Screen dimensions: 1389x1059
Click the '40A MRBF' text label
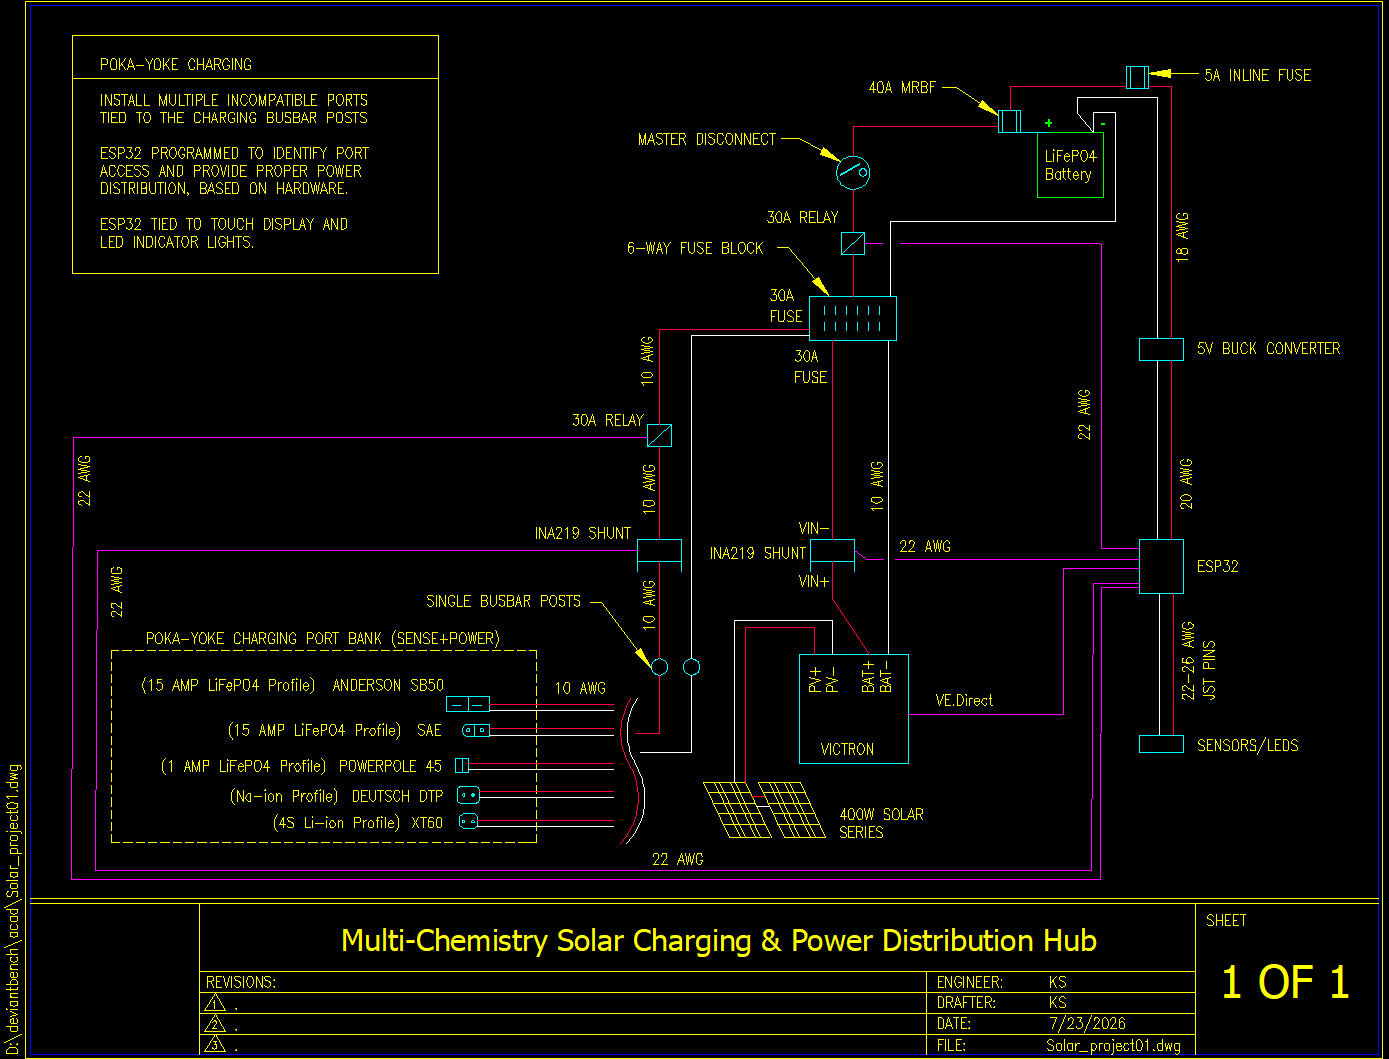pyautogui.click(x=902, y=88)
